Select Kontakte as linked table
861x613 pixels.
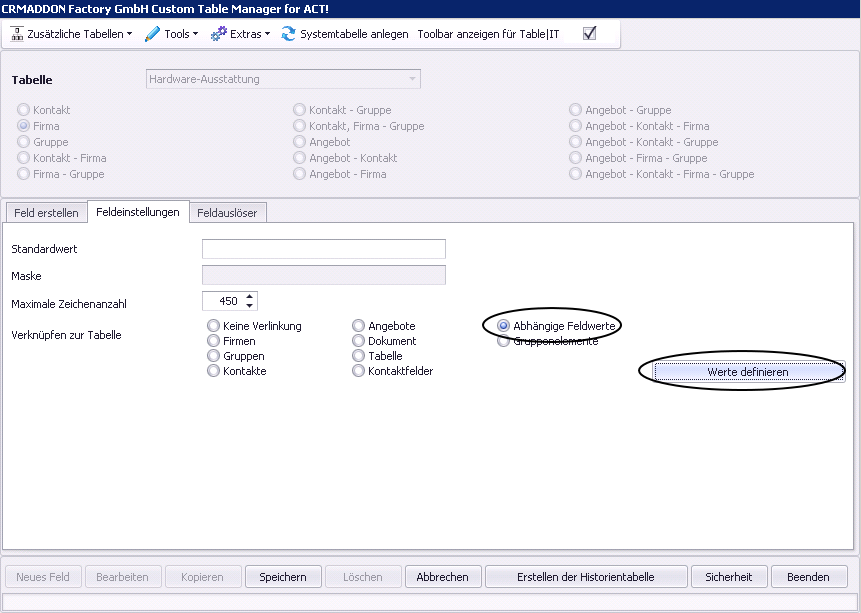213,371
